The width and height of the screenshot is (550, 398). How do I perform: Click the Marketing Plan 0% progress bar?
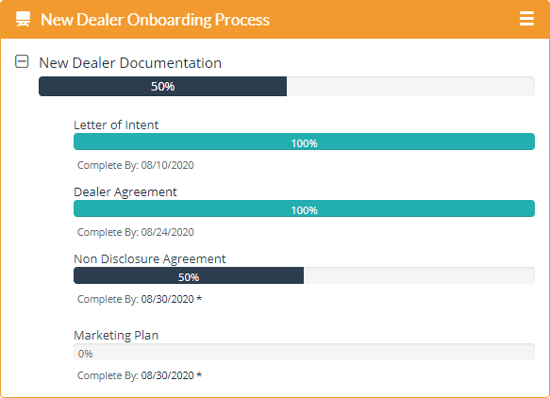coord(304,352)
